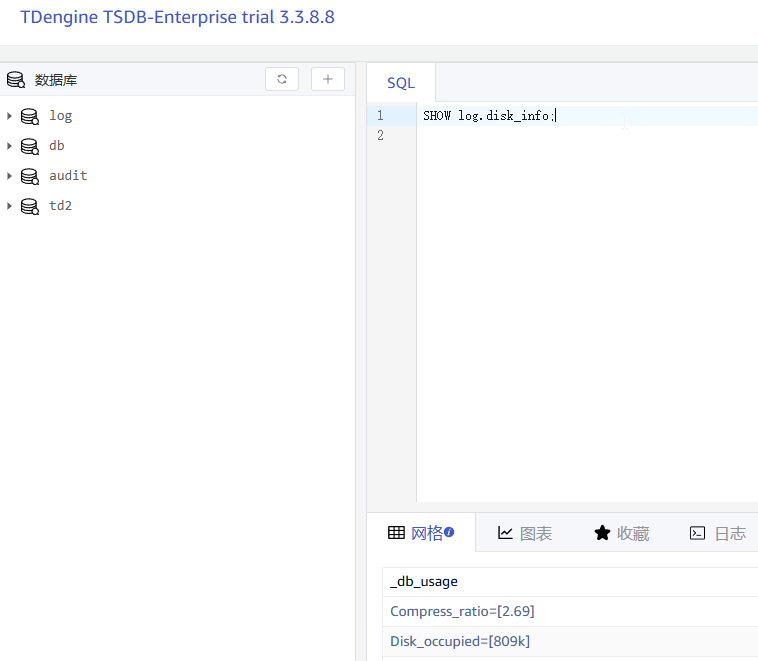
Task: Expand the db database tree node
Action: pos(9,146)
